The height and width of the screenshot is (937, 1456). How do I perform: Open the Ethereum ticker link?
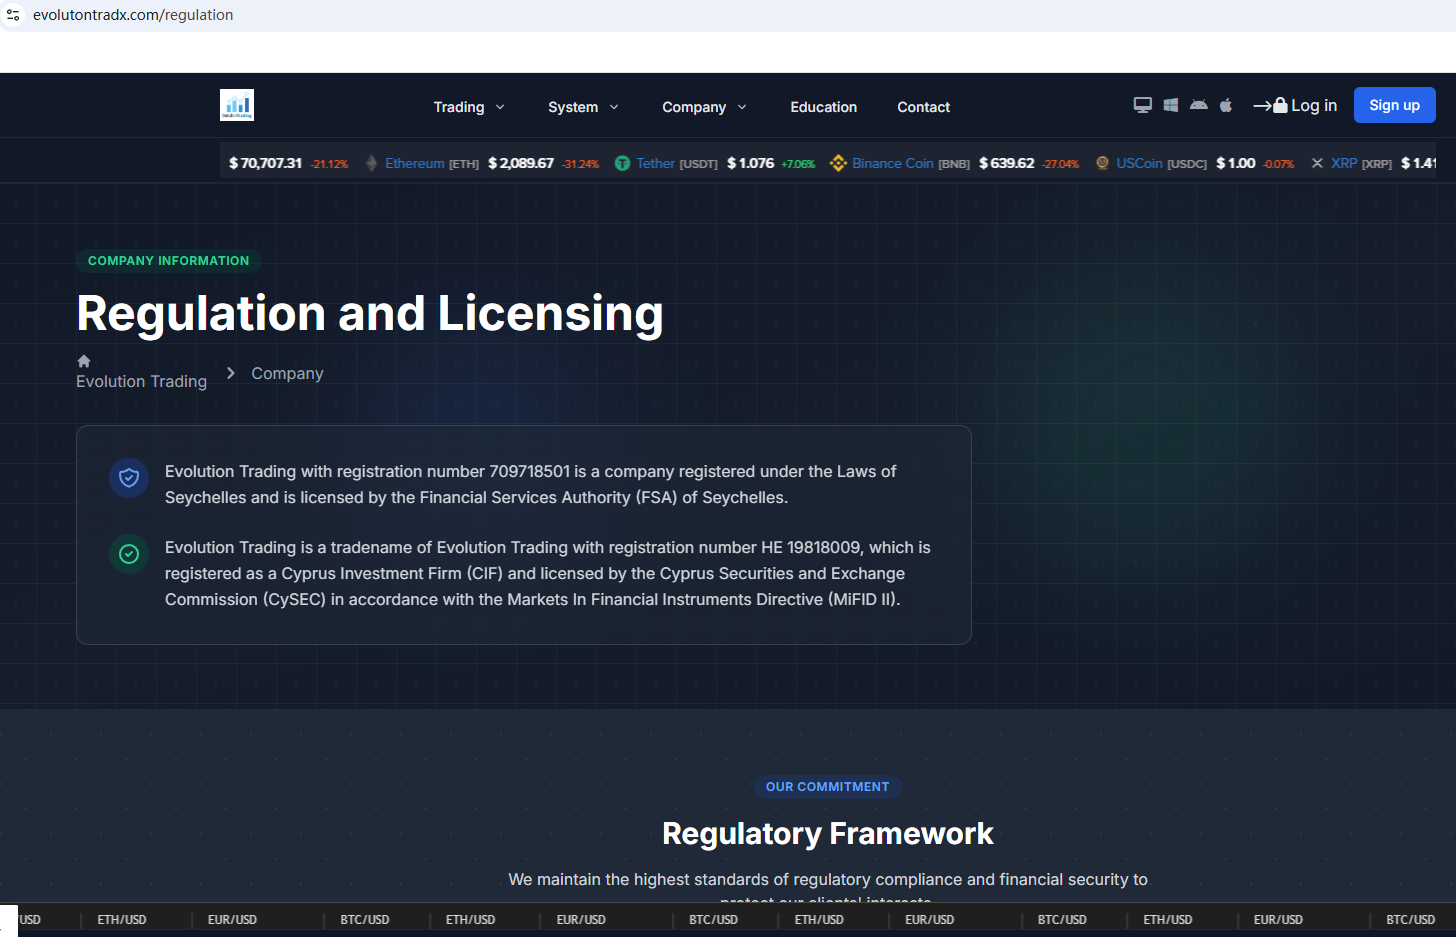tap(414, 163)
